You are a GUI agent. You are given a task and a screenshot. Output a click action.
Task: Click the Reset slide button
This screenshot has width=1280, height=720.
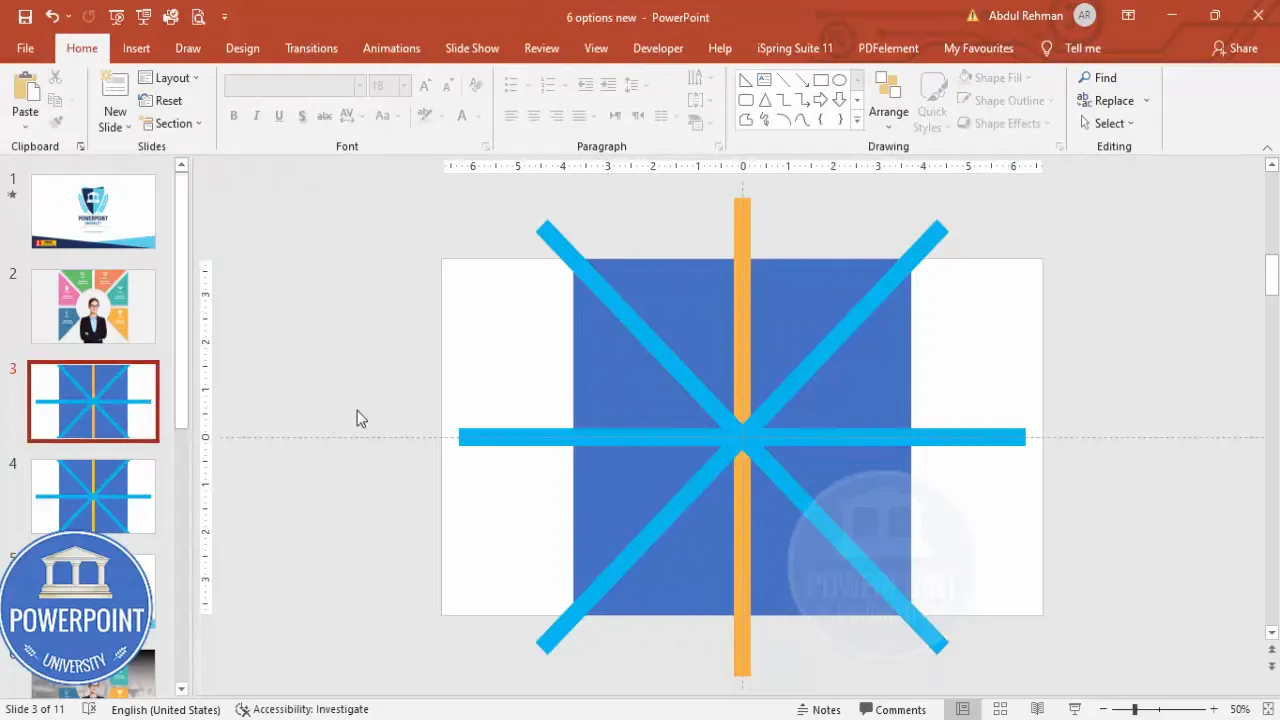point(160,101)
